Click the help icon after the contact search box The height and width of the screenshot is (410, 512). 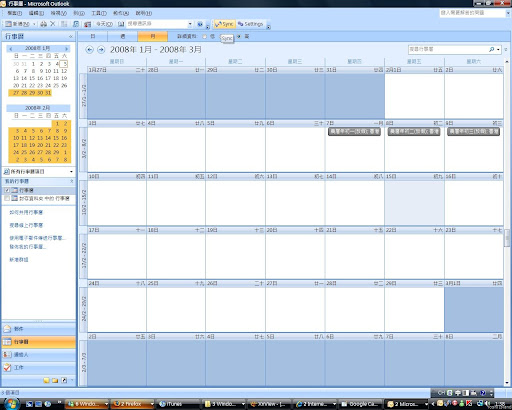click(200, 24)
